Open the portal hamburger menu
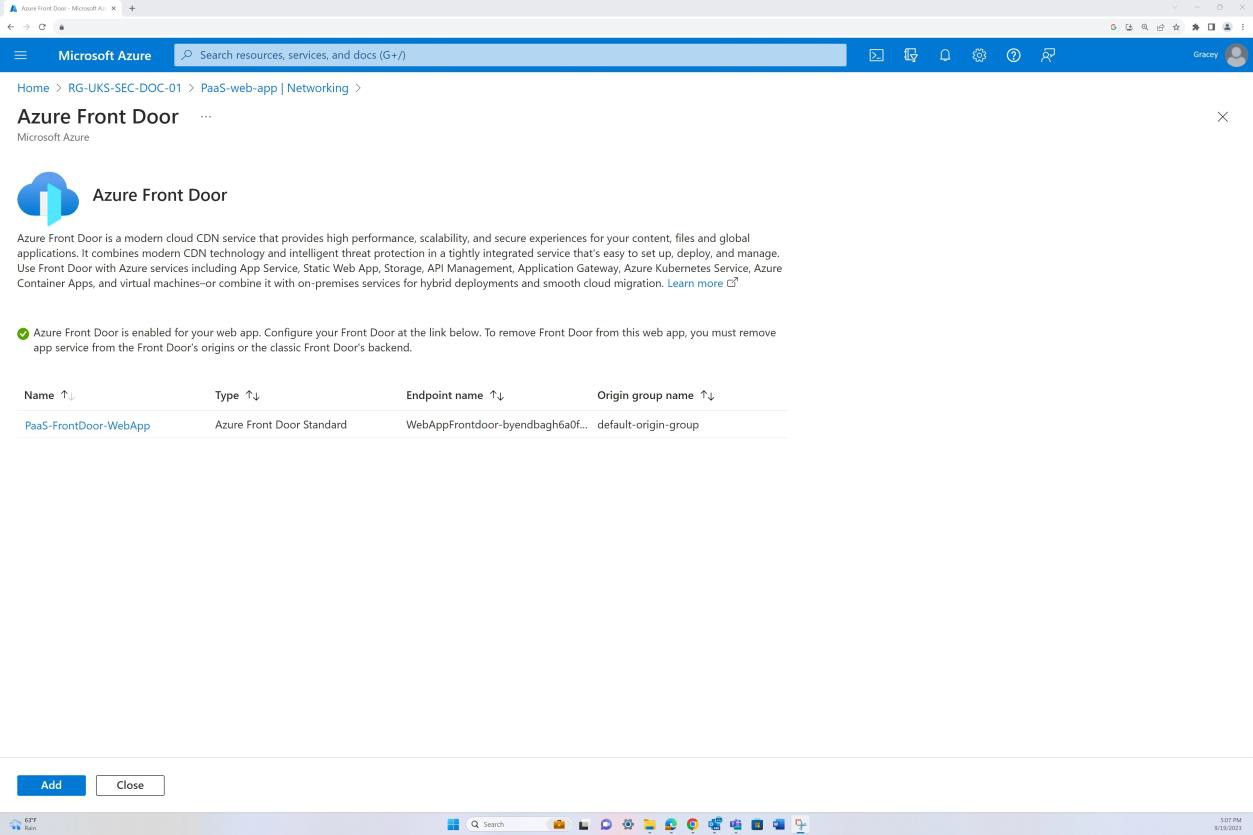 point(20,55)
